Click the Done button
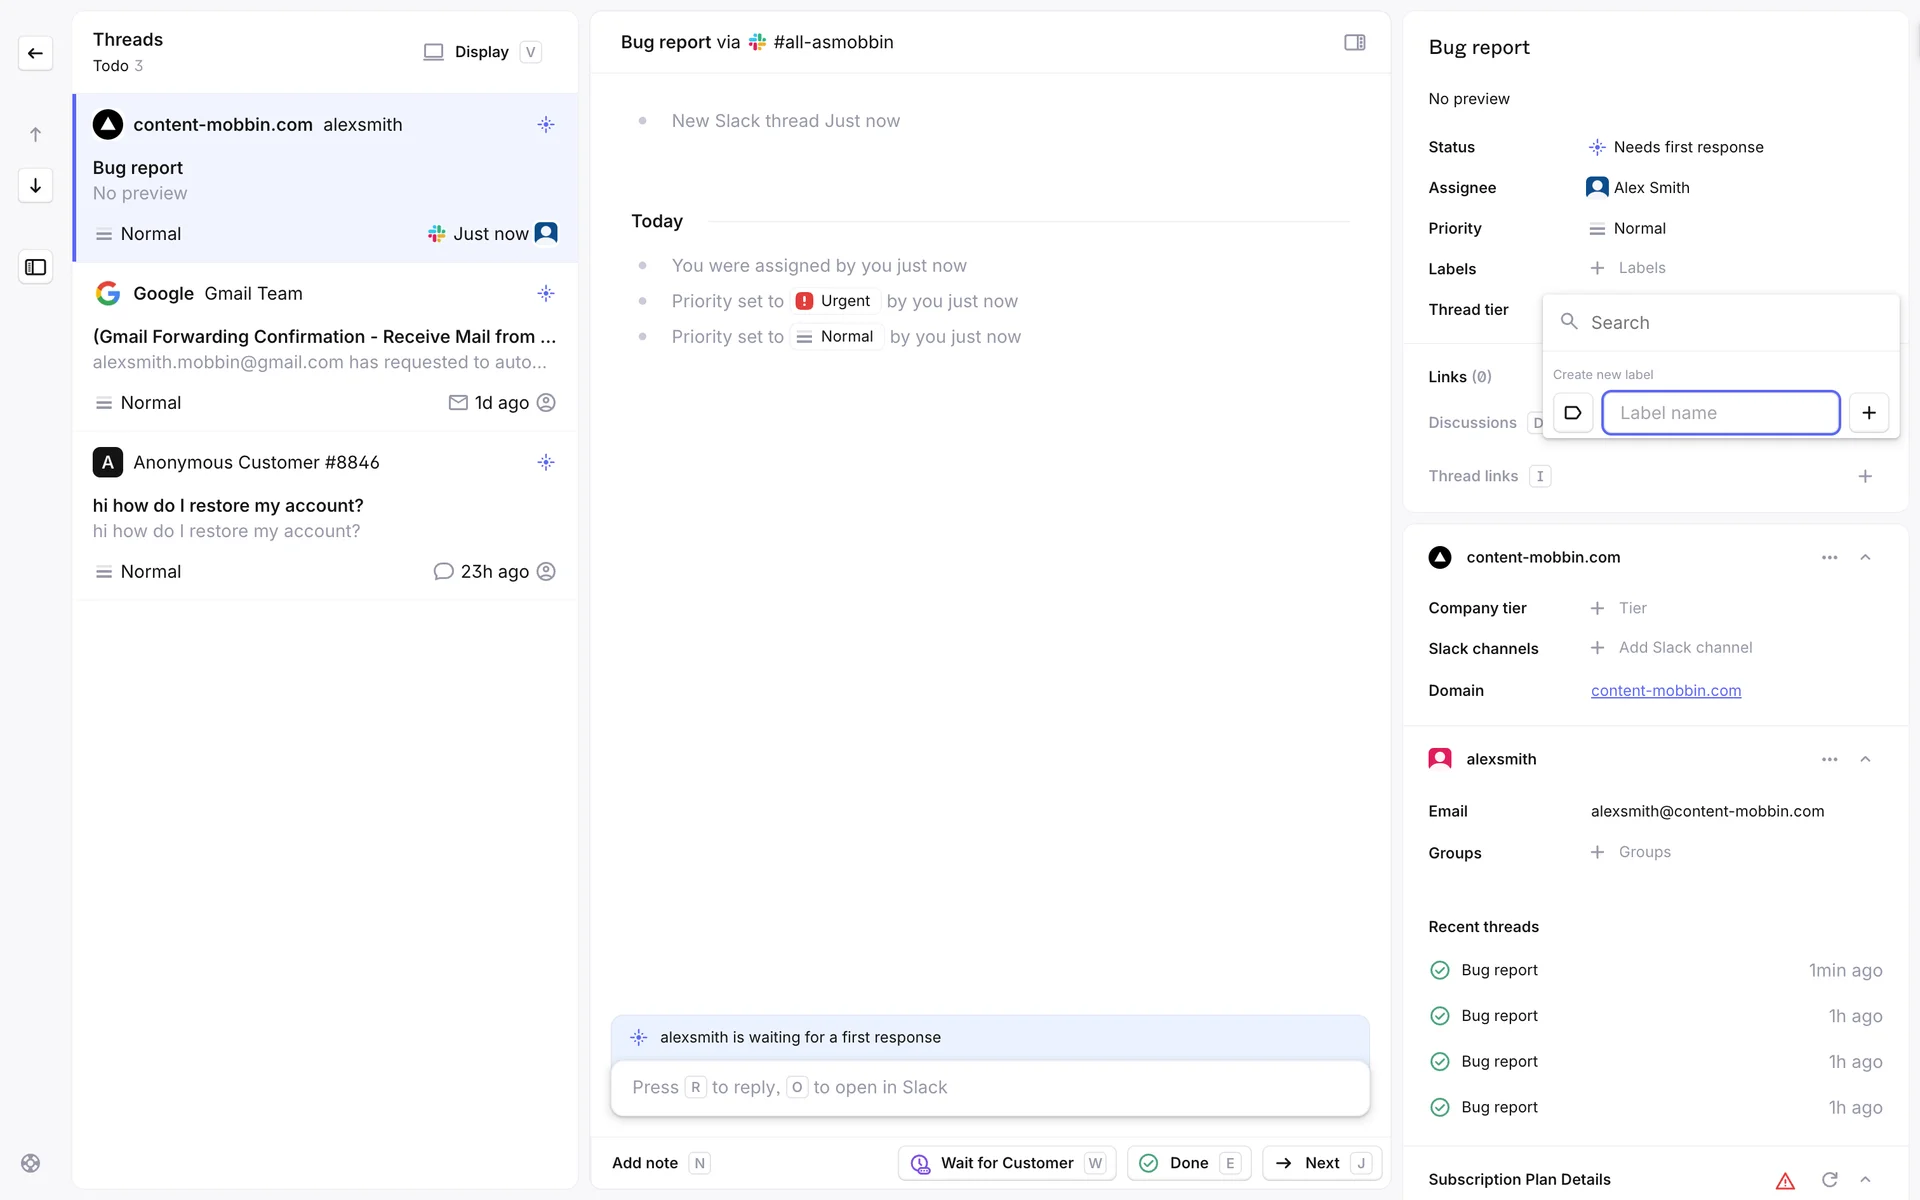This screenshot has height=1200, width=1920. point(1188,1163)
